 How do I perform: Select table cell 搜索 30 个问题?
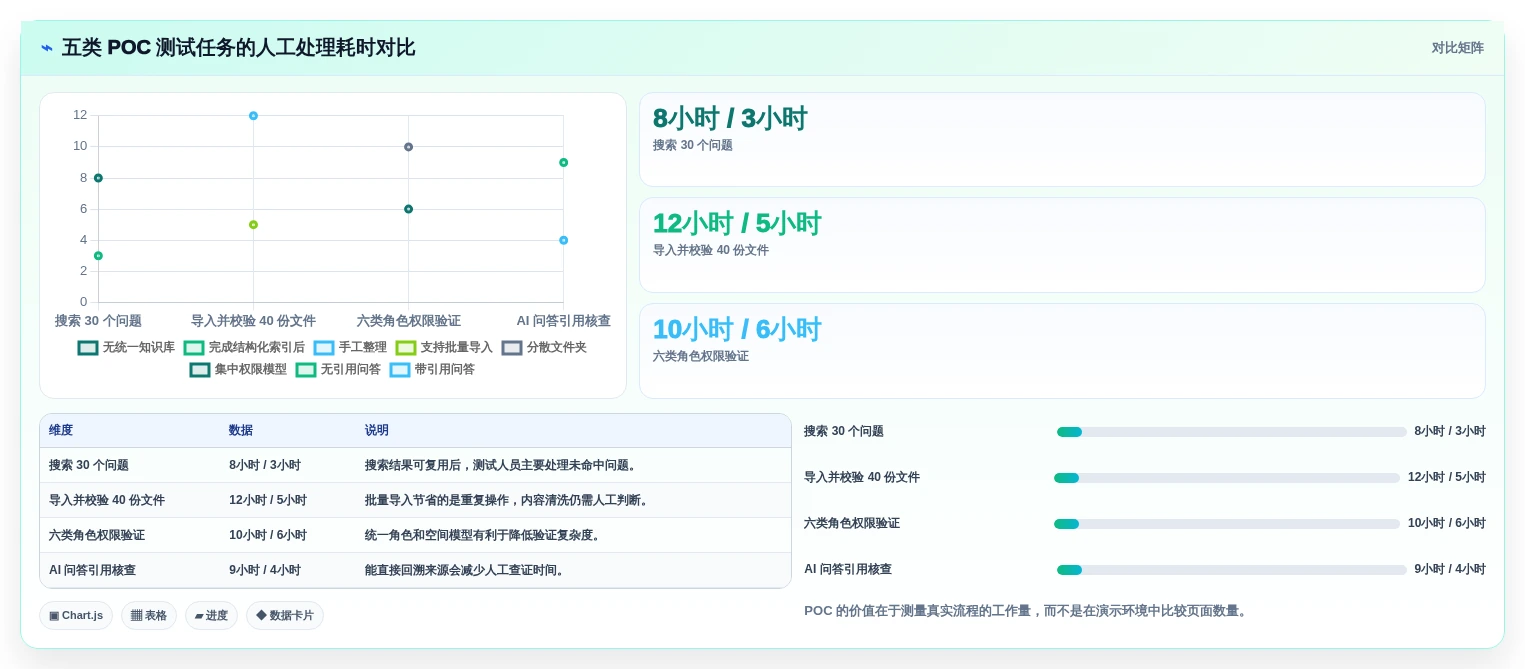[89, 465]
